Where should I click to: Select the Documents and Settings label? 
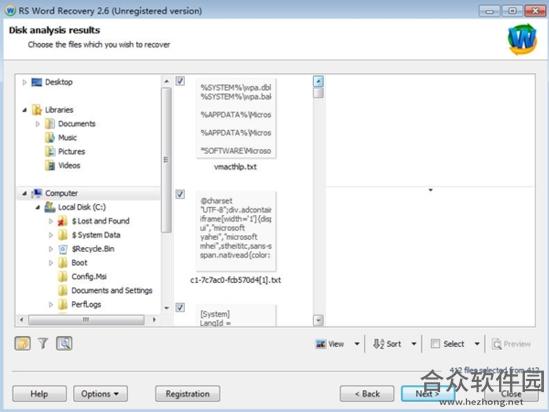pyautogui.click(x=112, y=291)
